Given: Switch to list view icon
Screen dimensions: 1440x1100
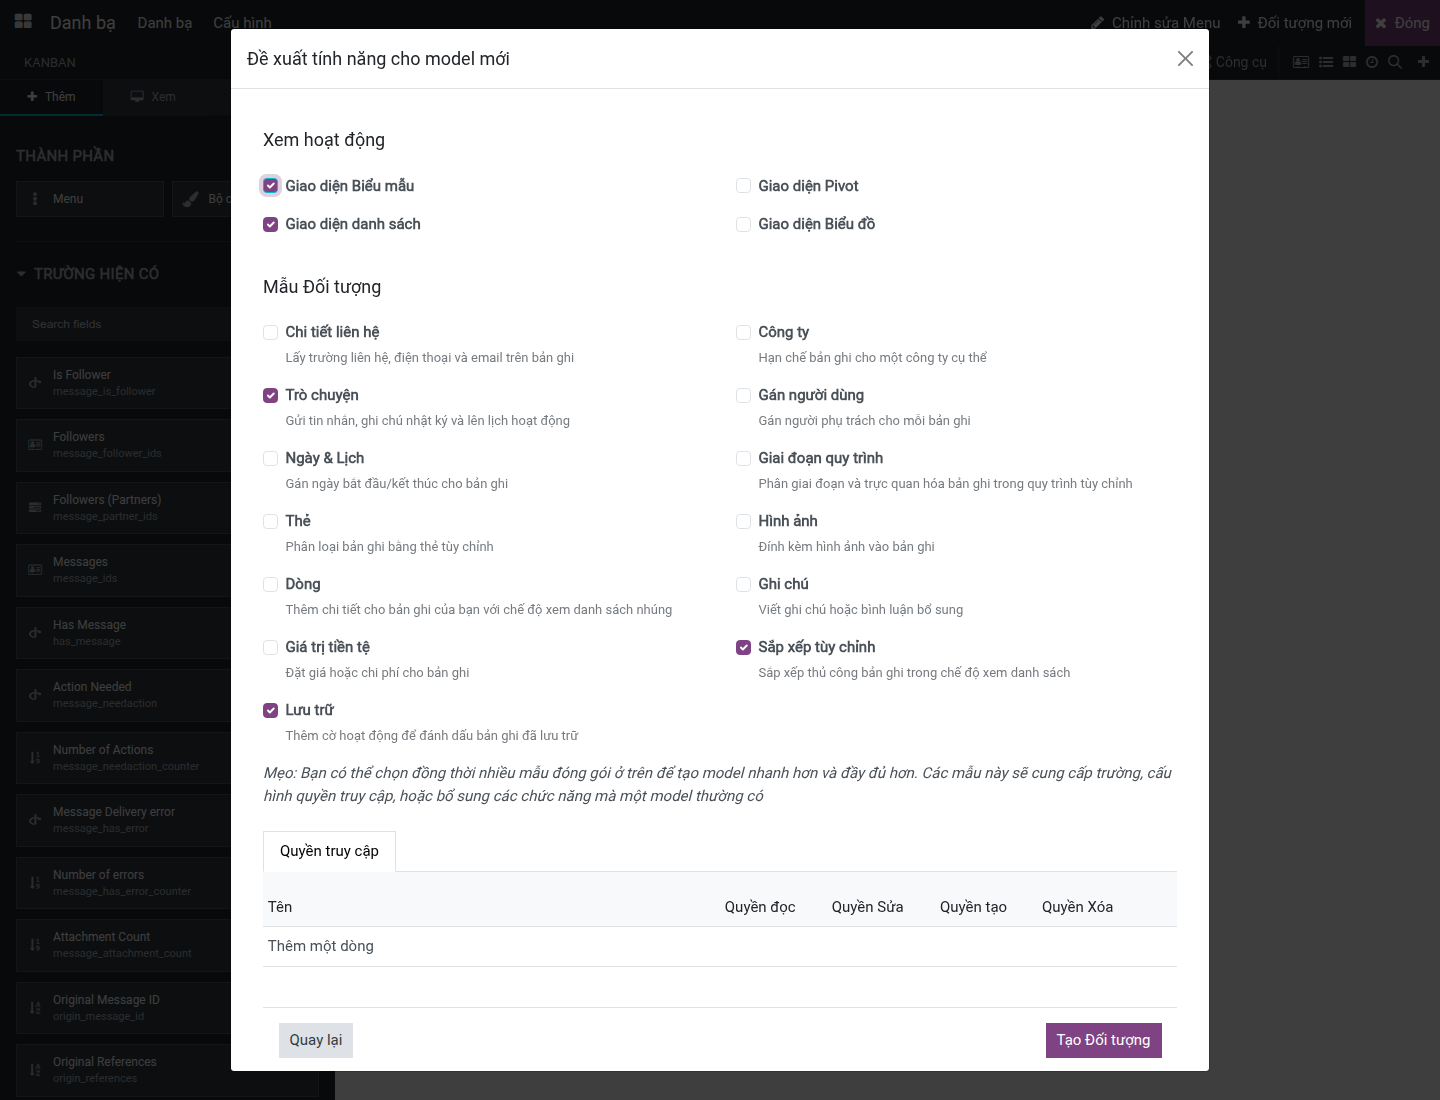Looking at the screenshot, I should [1326, 62].
